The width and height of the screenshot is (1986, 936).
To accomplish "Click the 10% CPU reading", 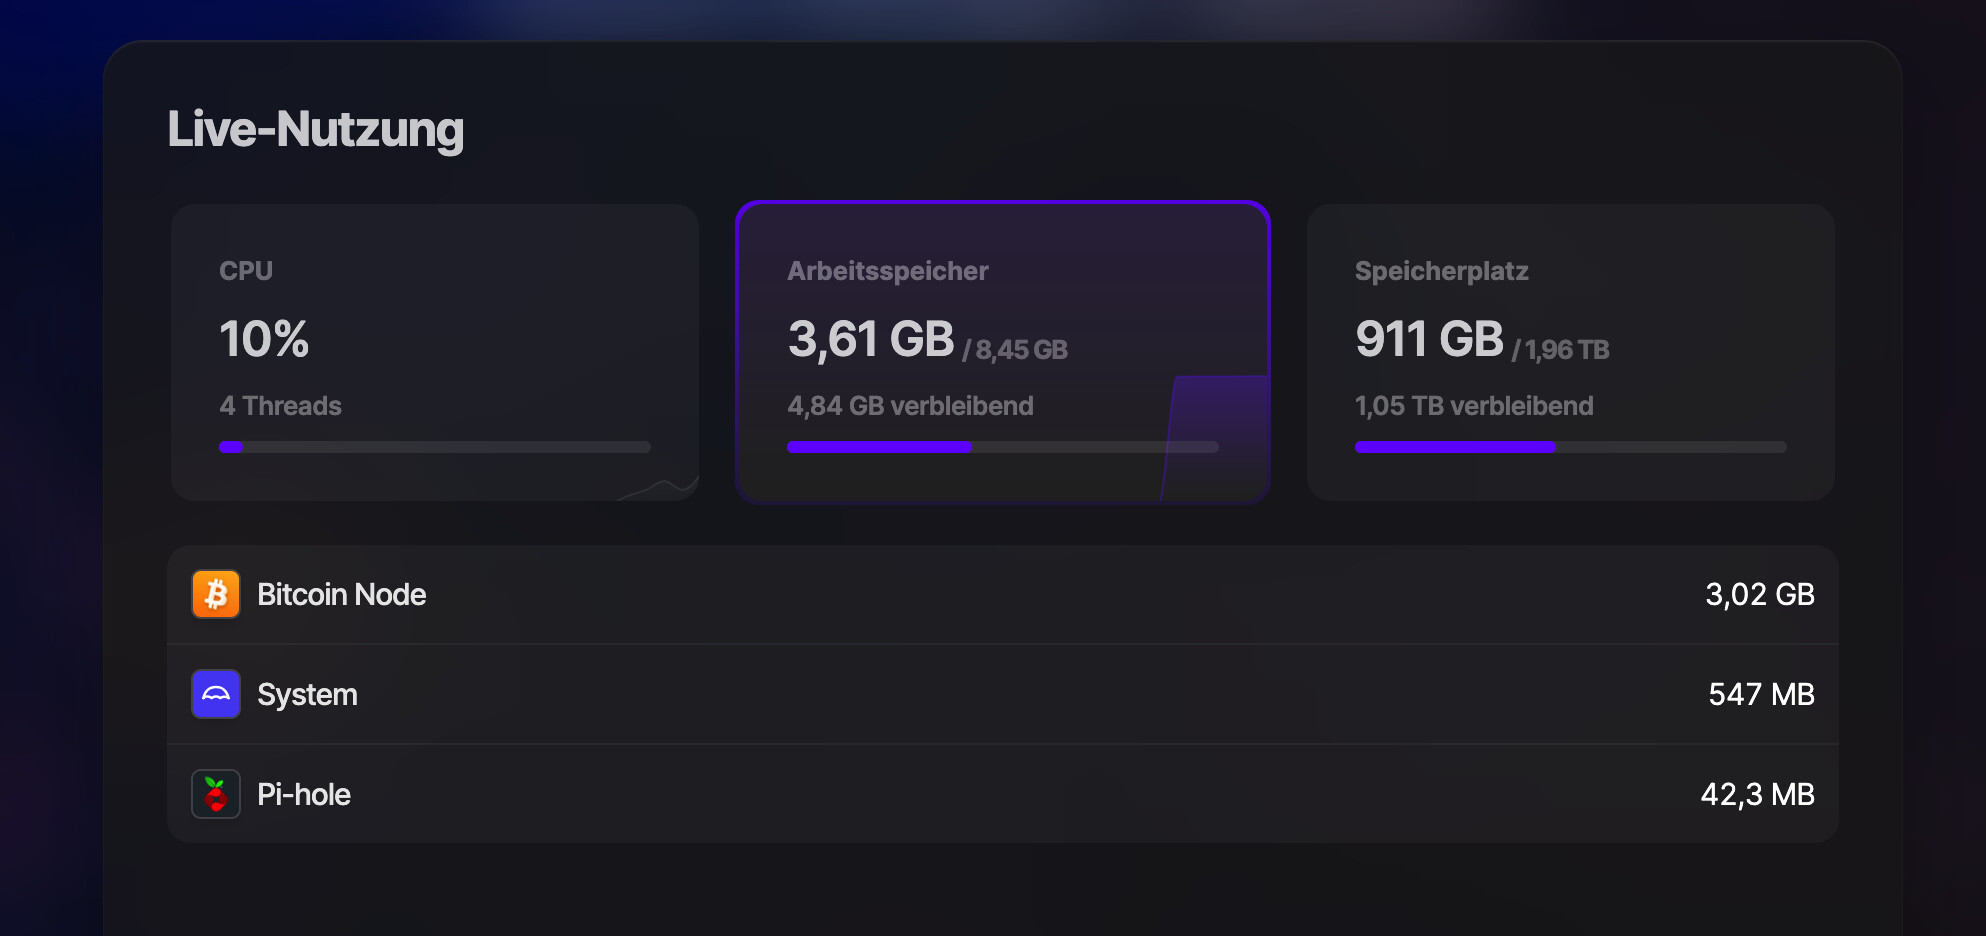I will 264,339.
